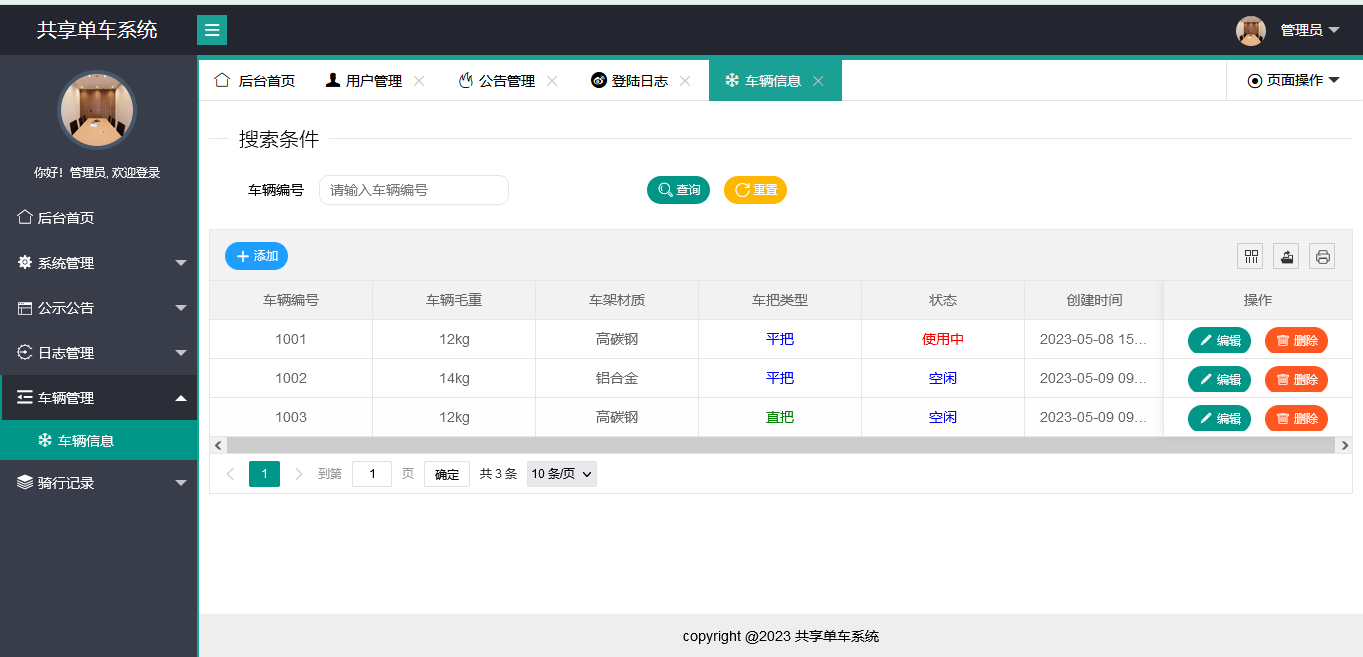Viewport: 1363px width, 657px height.
Task: Click the 确定 page confirm button
Action: (x=447, y=474)
